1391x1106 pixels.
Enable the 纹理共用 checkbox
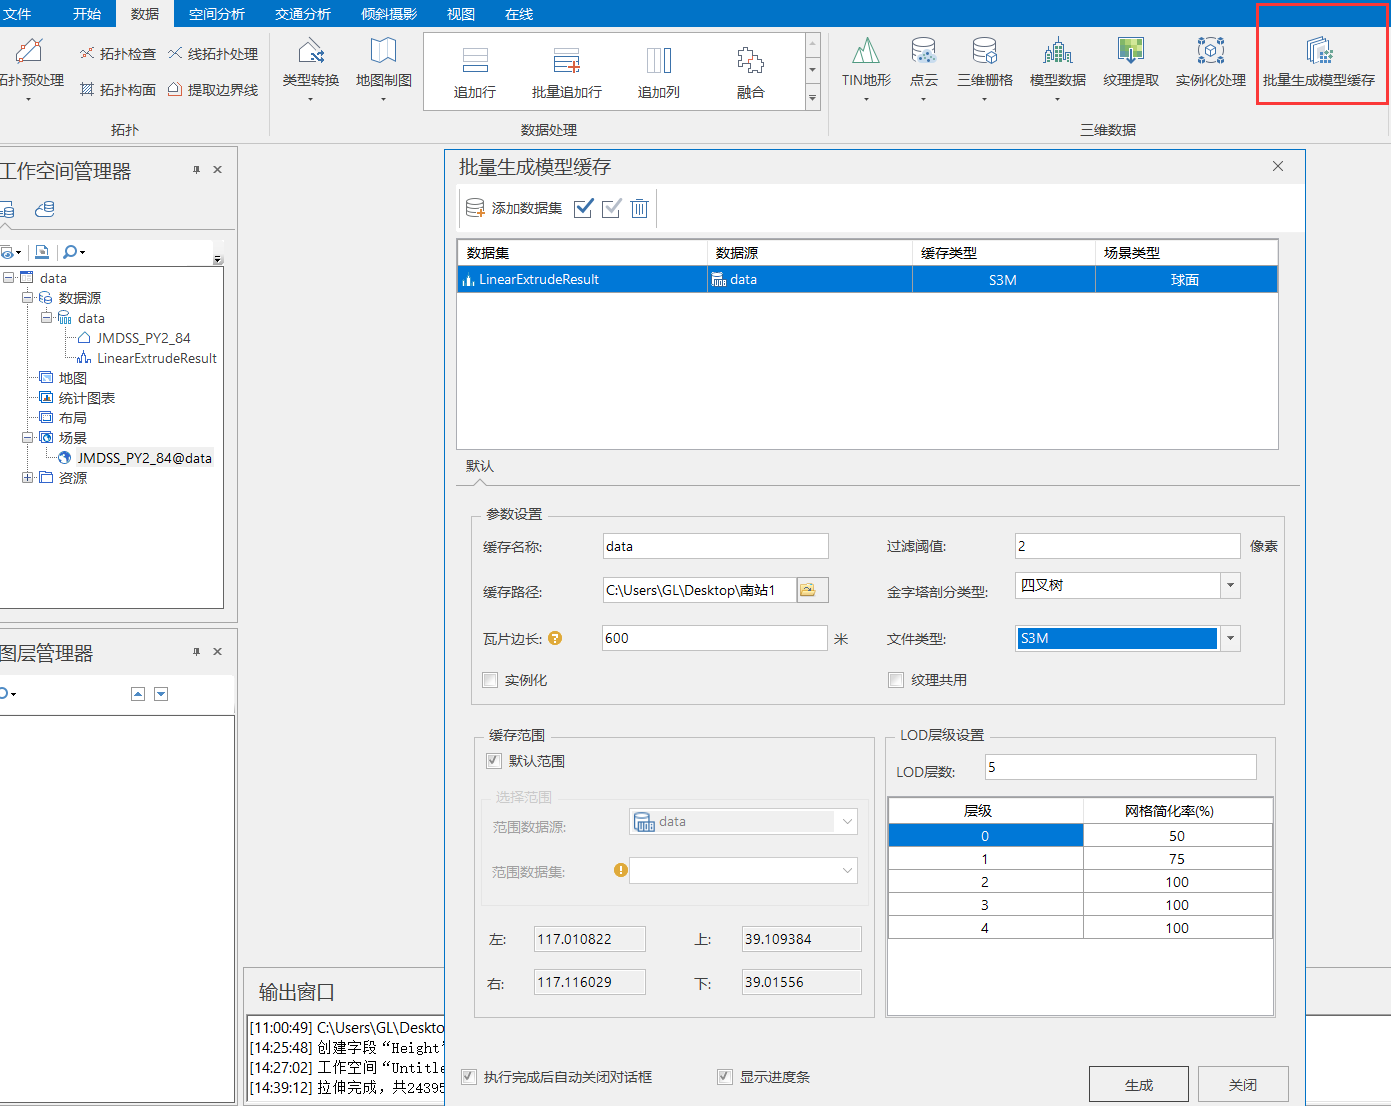tap(896, 680)
